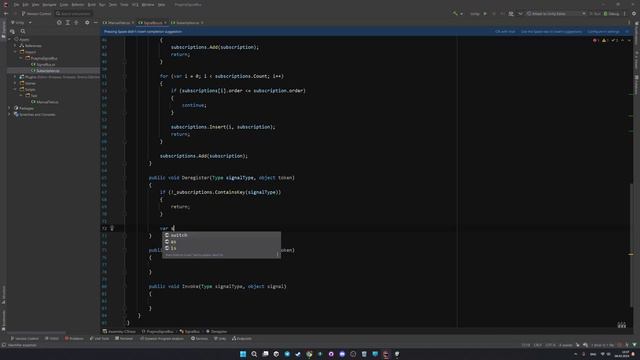Click the yellow warning marker on scrollbar stripe
The height and width of the screenshot is (360, 640).
tap(631, 254)
